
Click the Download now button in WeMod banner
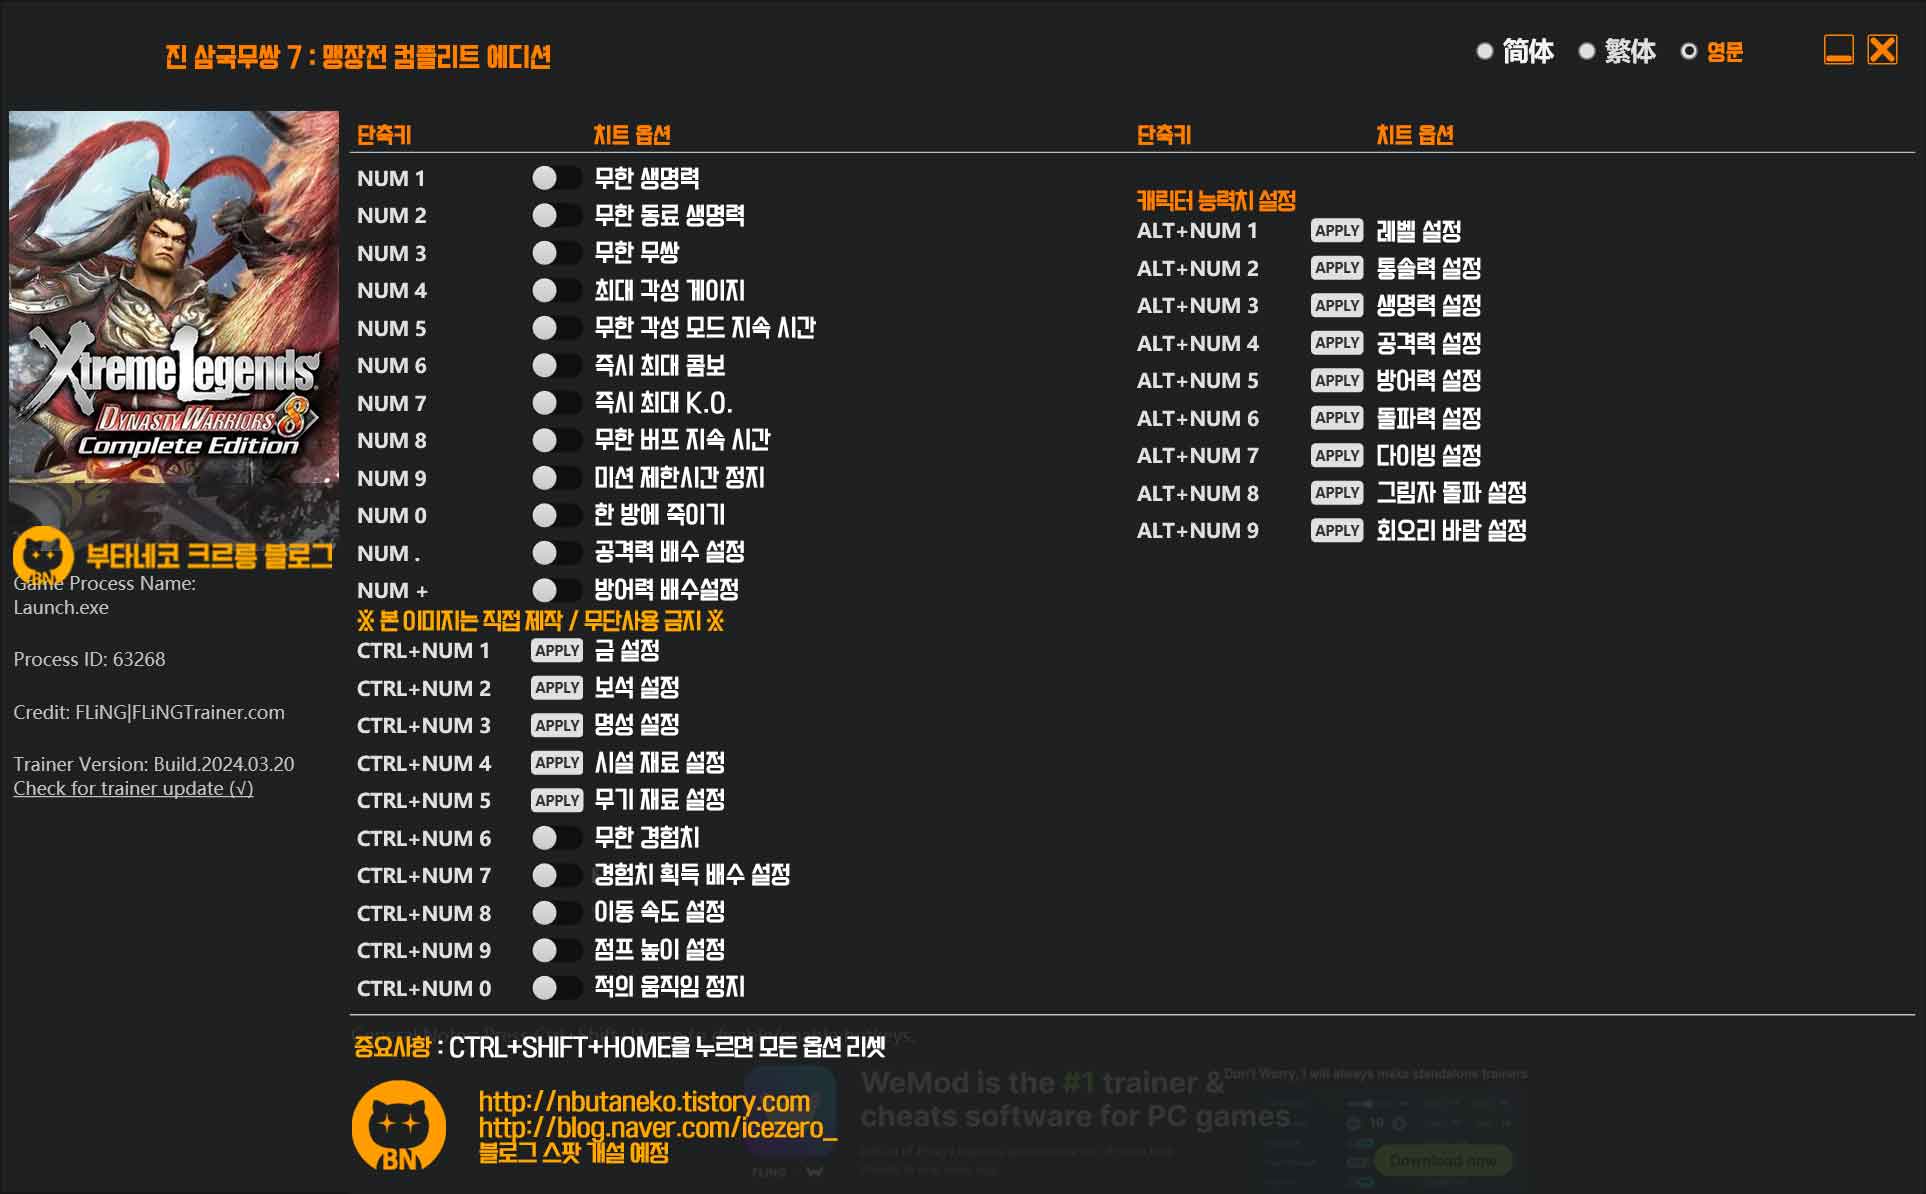tap(1442, 1160)
